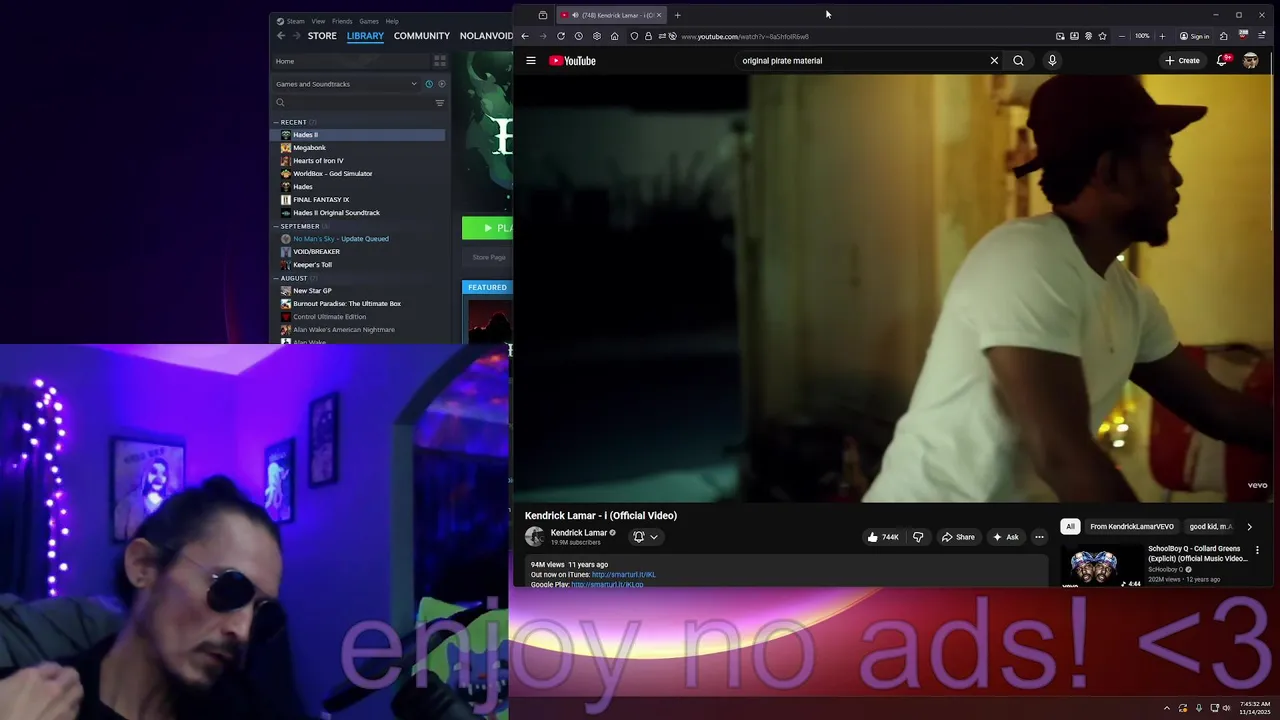The height and width of the screenshot is (720, 1280).
Task: Open YouTube notifications bell
Action: [1221, 61]
